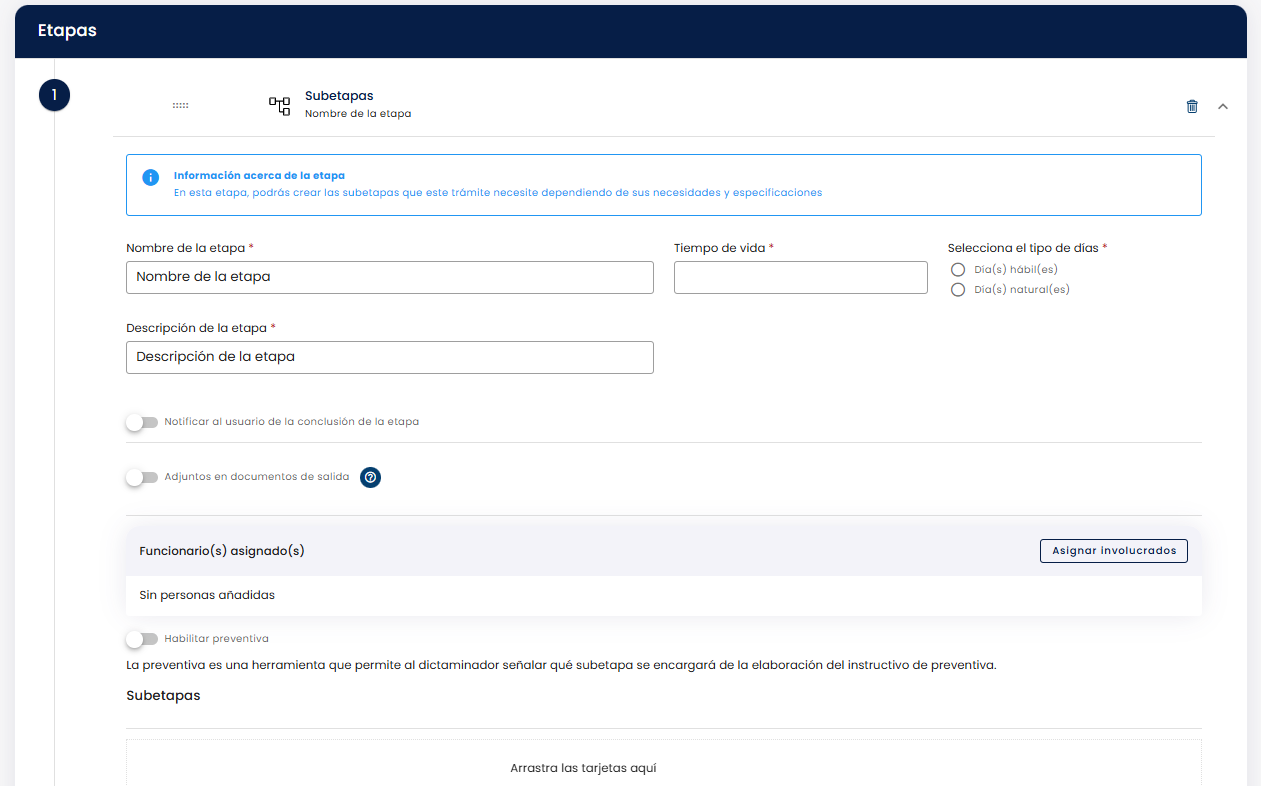Click the Subetapas title in stage header
The image size is (1261, 786).
tap(339, 96)
